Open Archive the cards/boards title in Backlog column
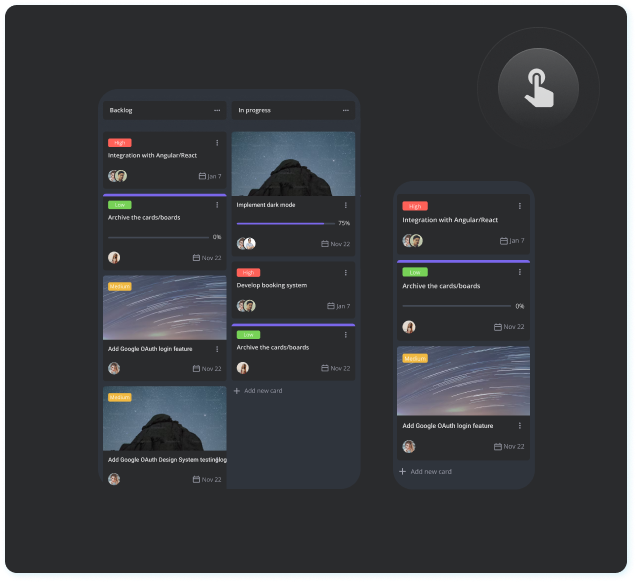636x582 pixels. tap(144, 218)
